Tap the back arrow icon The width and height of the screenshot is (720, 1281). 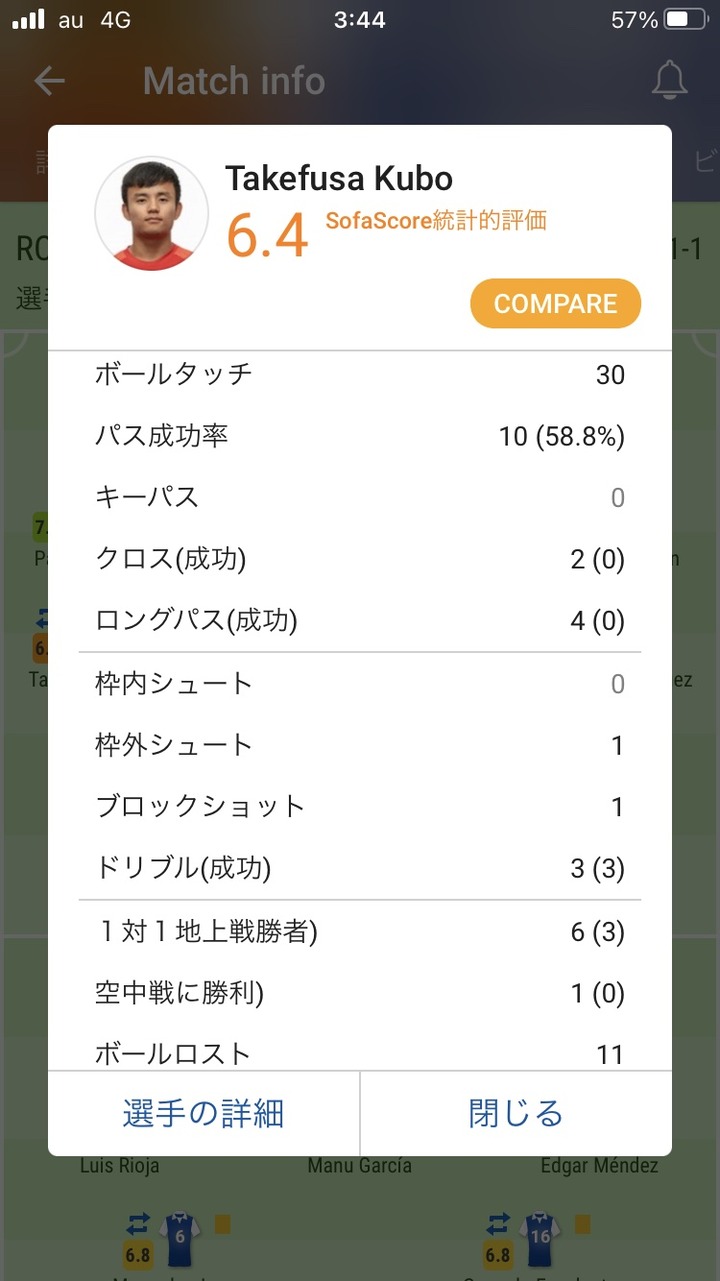[x=49, y=81]
